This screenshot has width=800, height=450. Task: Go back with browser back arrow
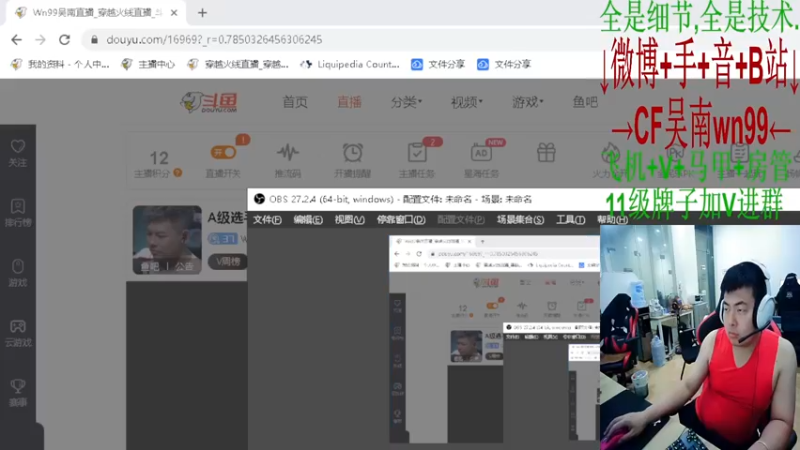point(16,40)
